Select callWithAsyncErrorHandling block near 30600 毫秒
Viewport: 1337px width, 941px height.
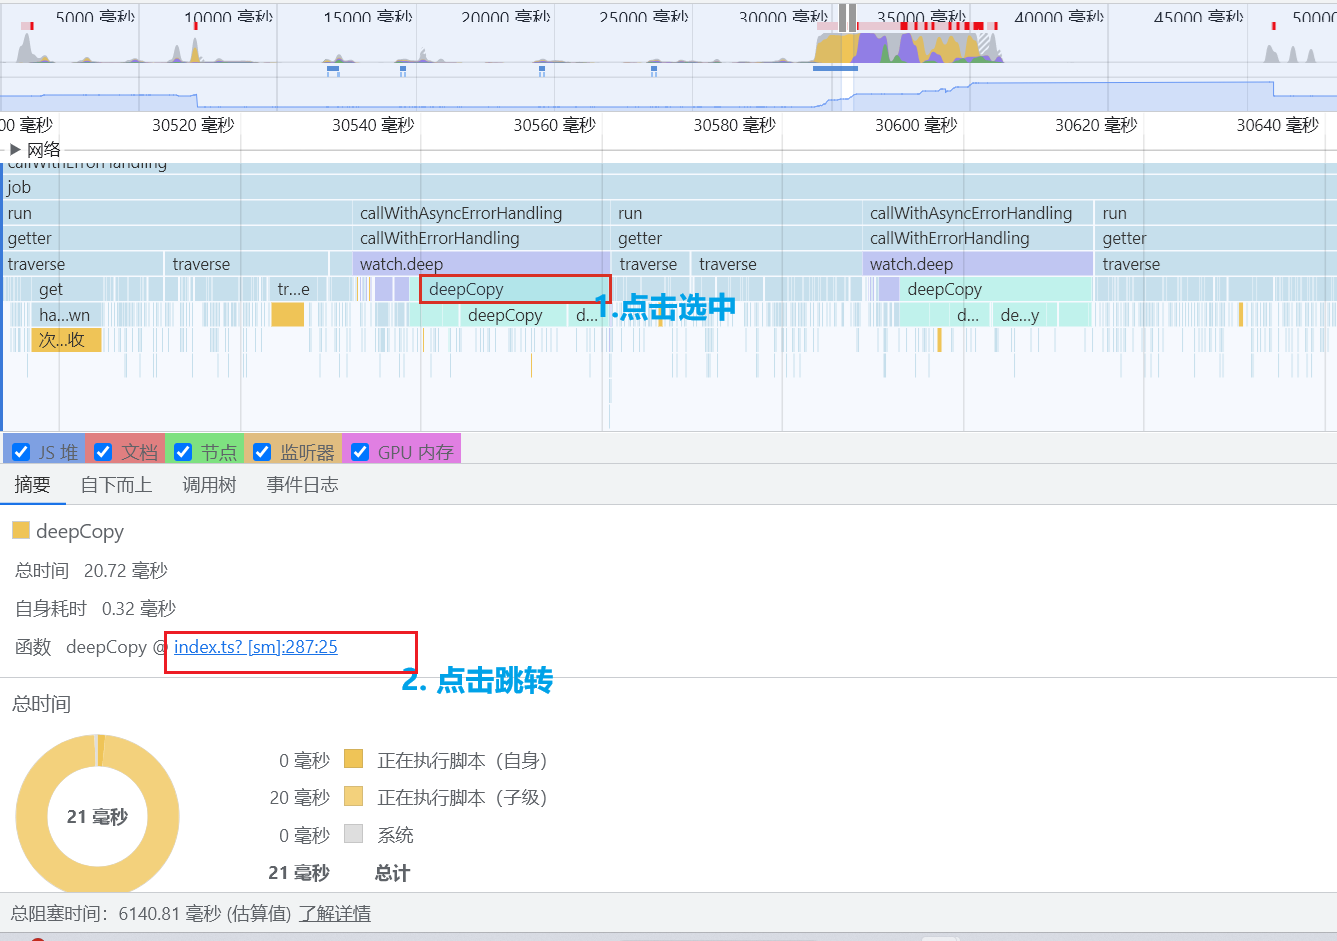(977, 213)
